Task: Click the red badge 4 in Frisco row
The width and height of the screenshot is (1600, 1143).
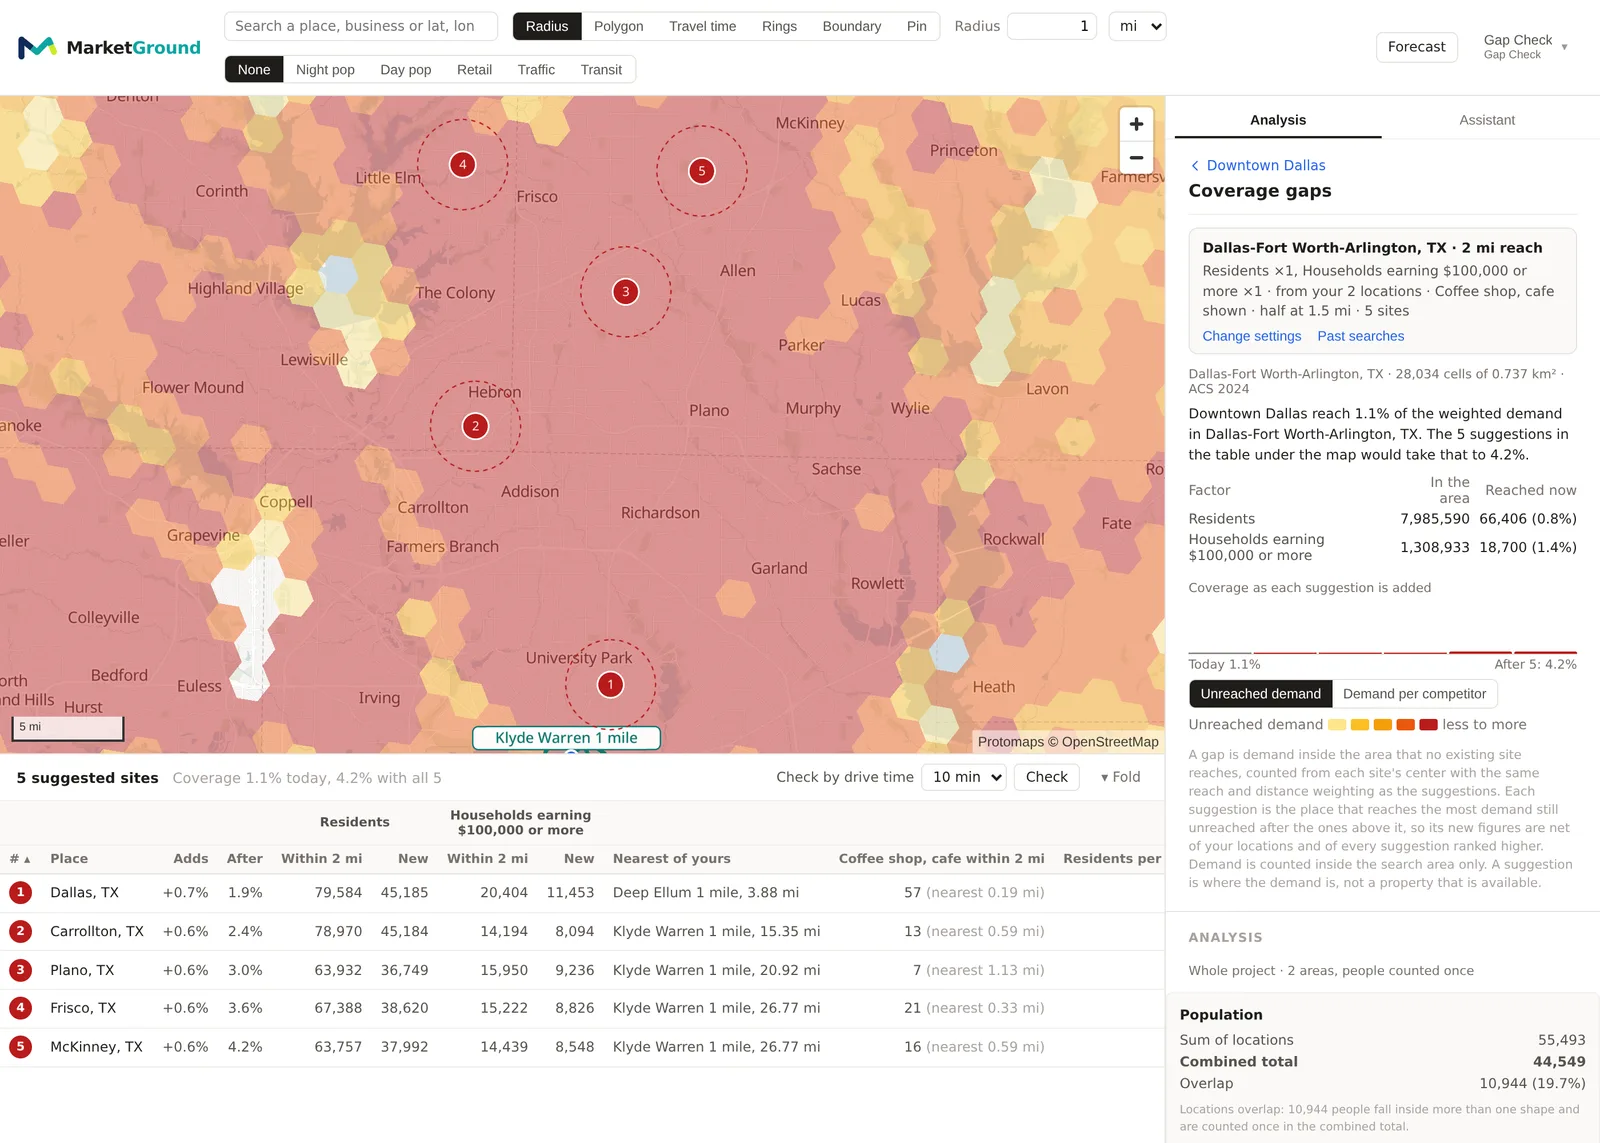Action: [20, 1008]
